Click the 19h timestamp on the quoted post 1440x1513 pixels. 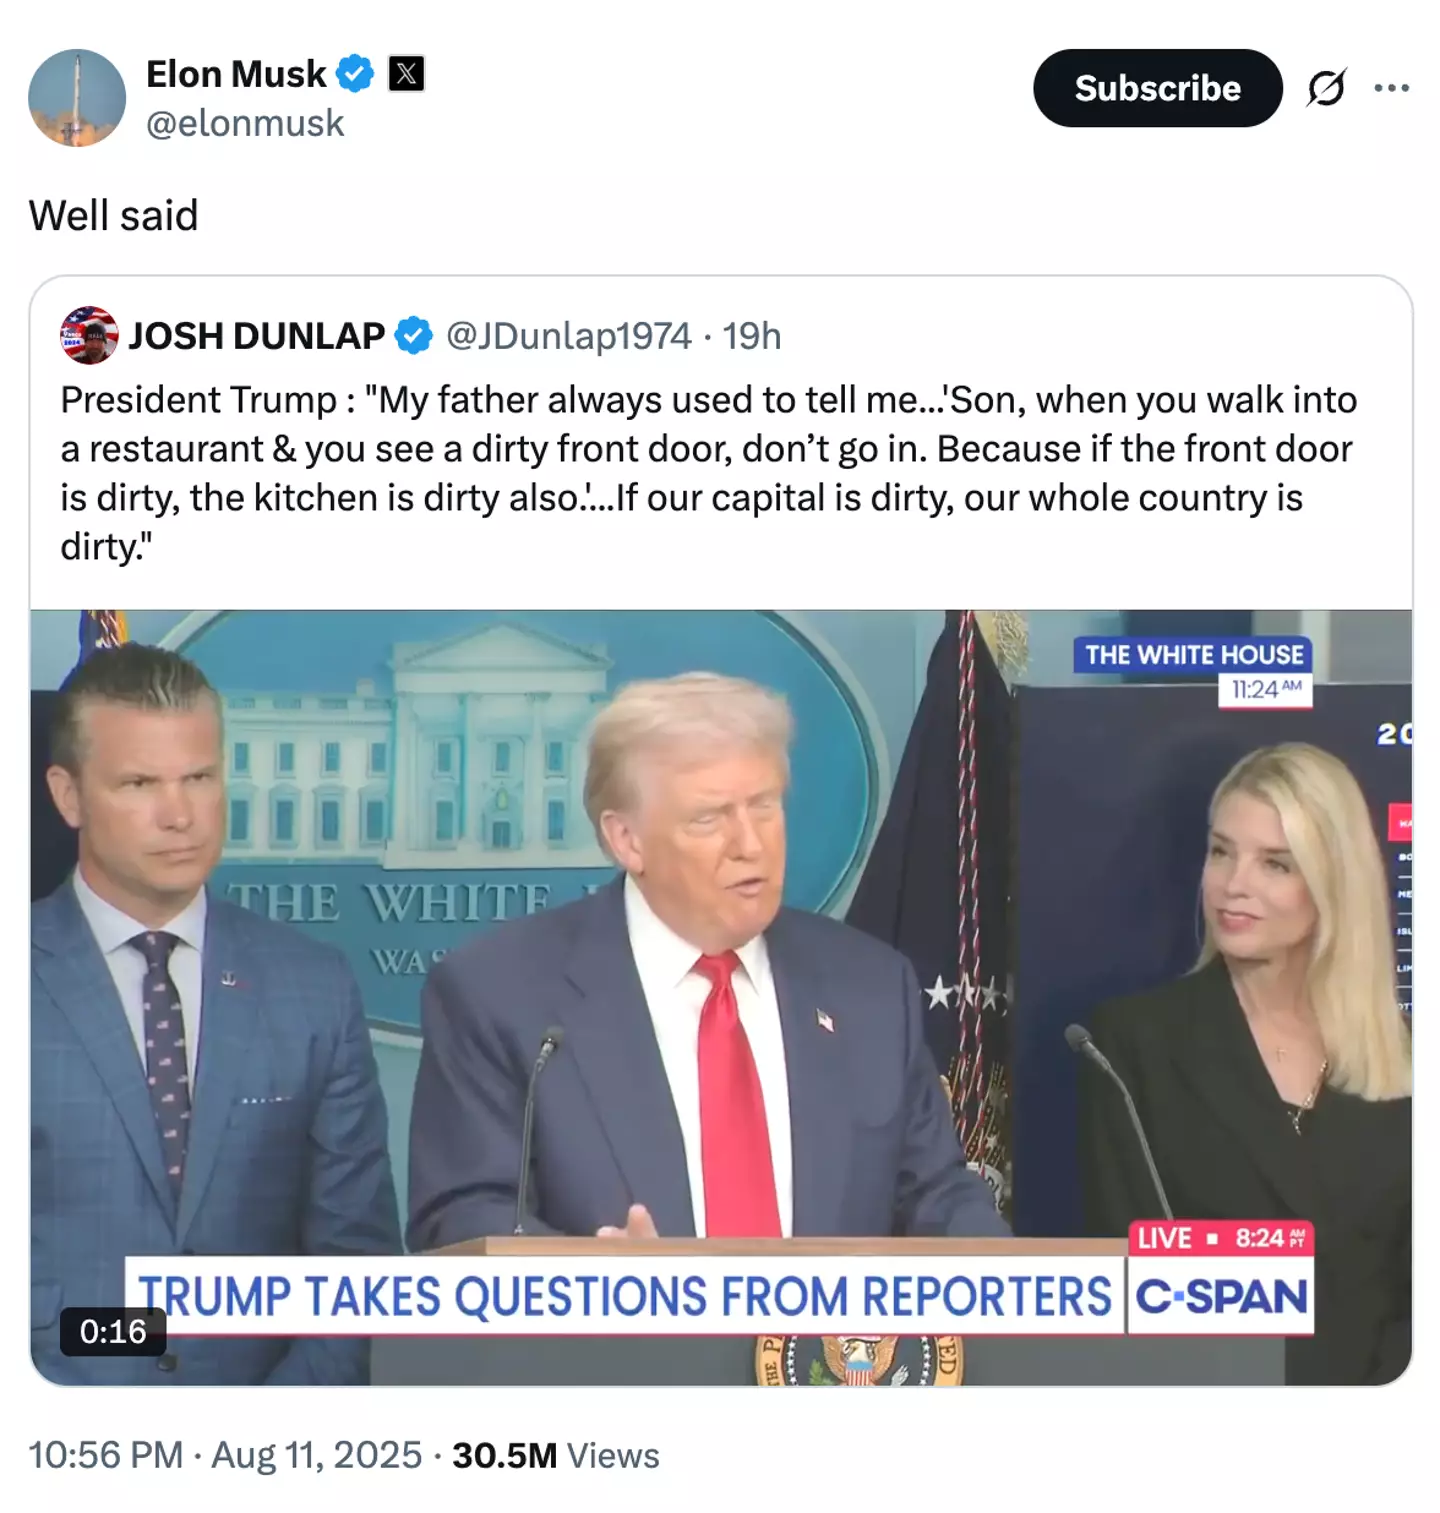coord(752,336)
